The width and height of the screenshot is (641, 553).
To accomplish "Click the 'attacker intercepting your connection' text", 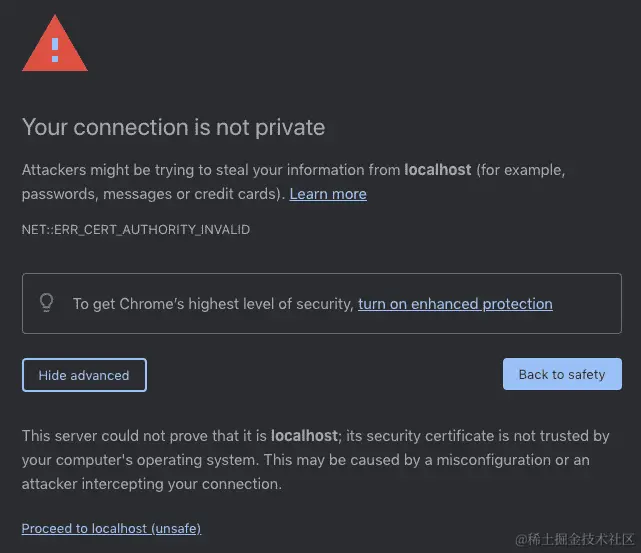I will click(x=150, y=484).
